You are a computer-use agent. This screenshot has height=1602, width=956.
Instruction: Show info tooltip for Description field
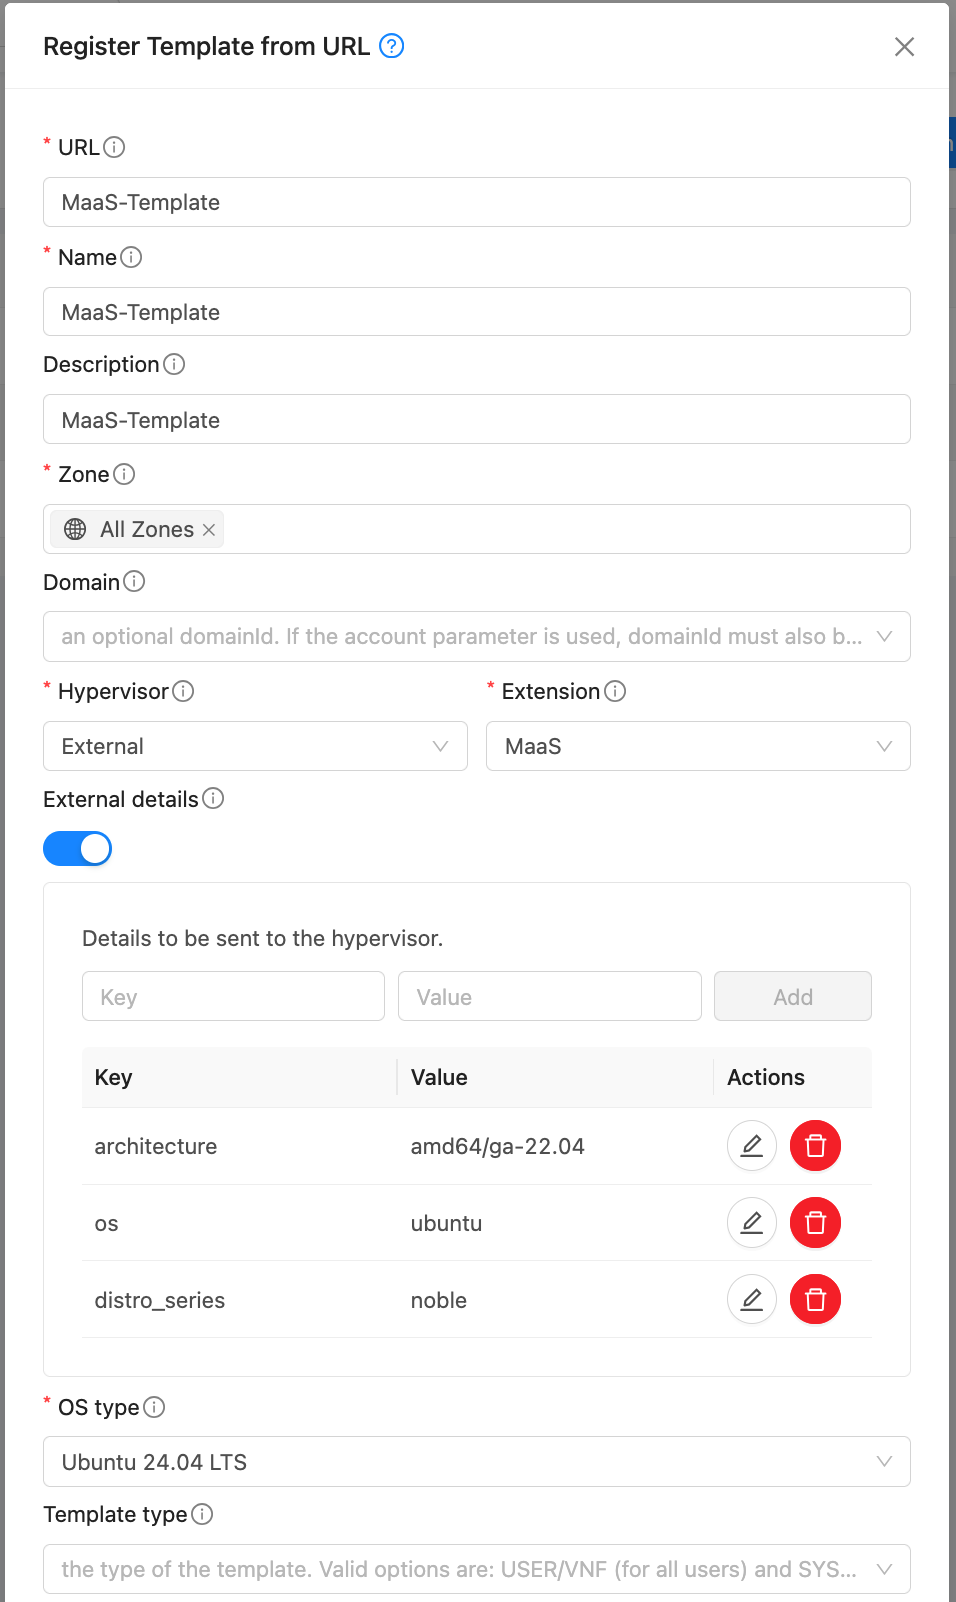[174, 364]
